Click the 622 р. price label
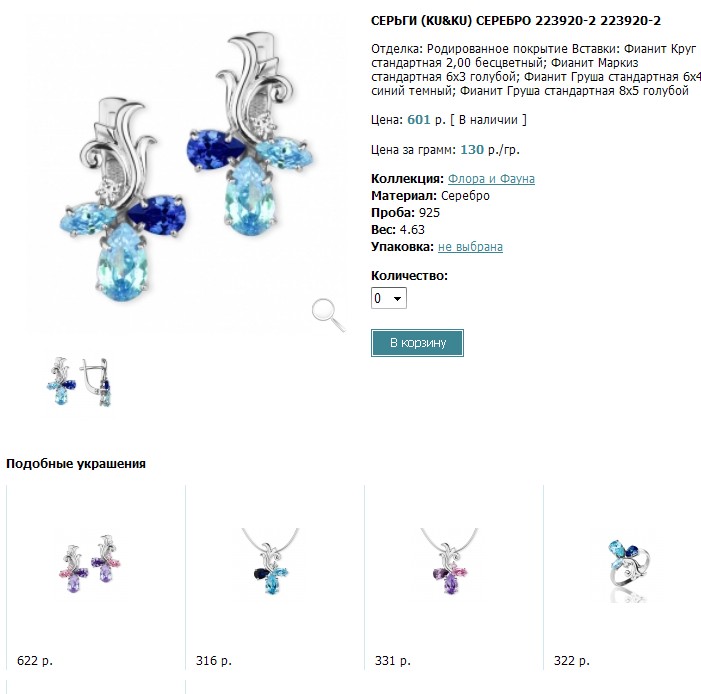The image size is (701, 694). 34,661
